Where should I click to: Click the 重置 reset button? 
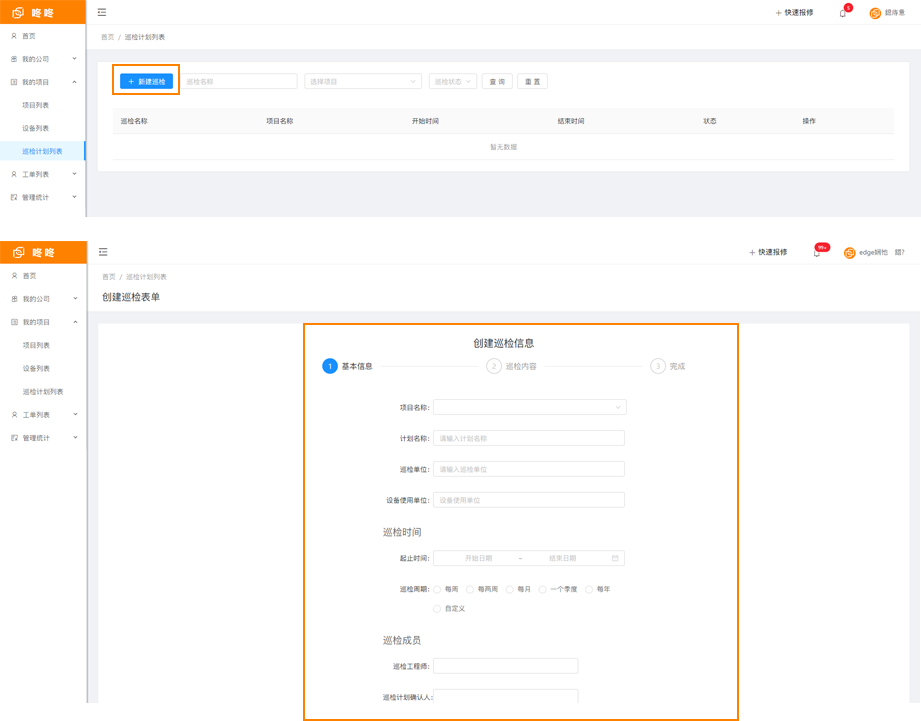pos(532,82)
